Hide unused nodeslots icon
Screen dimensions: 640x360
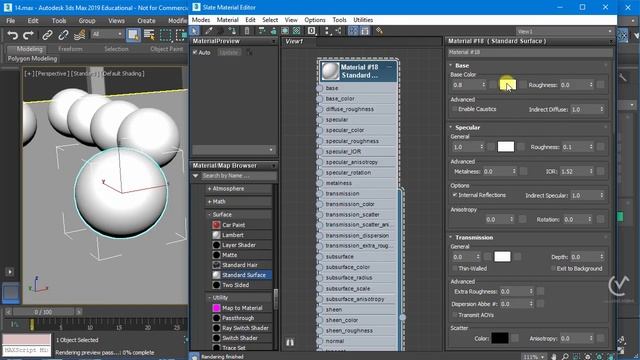tap(273, 31)
